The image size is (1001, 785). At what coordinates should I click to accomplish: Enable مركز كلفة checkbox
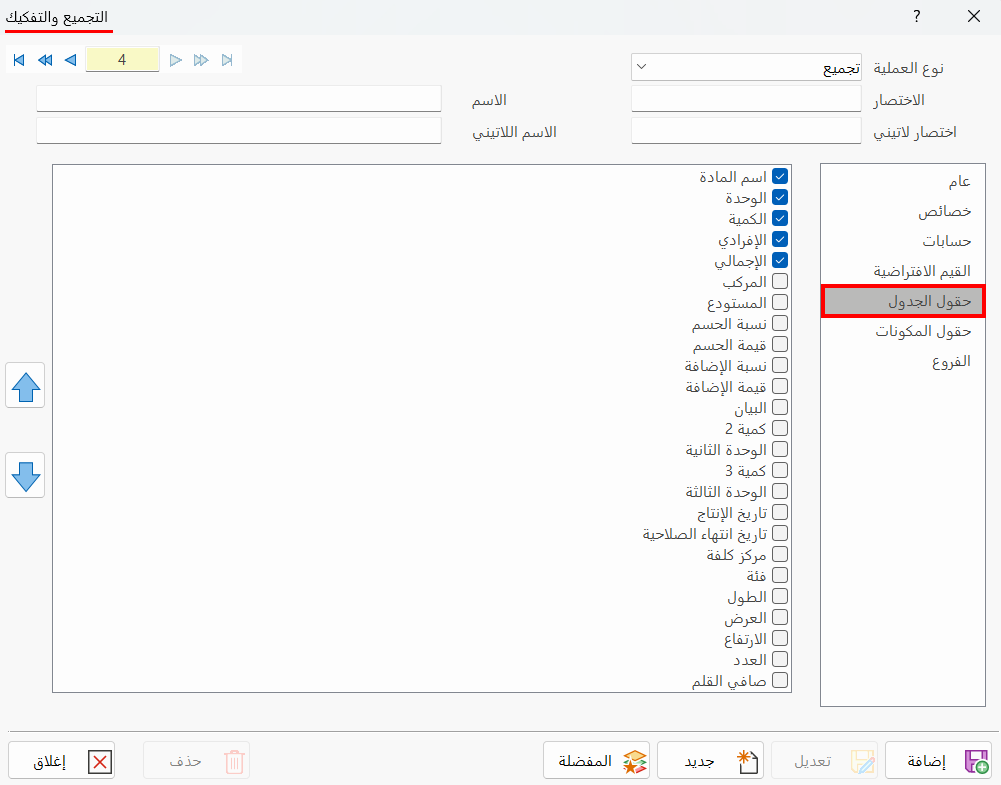(x=779, y=554)
